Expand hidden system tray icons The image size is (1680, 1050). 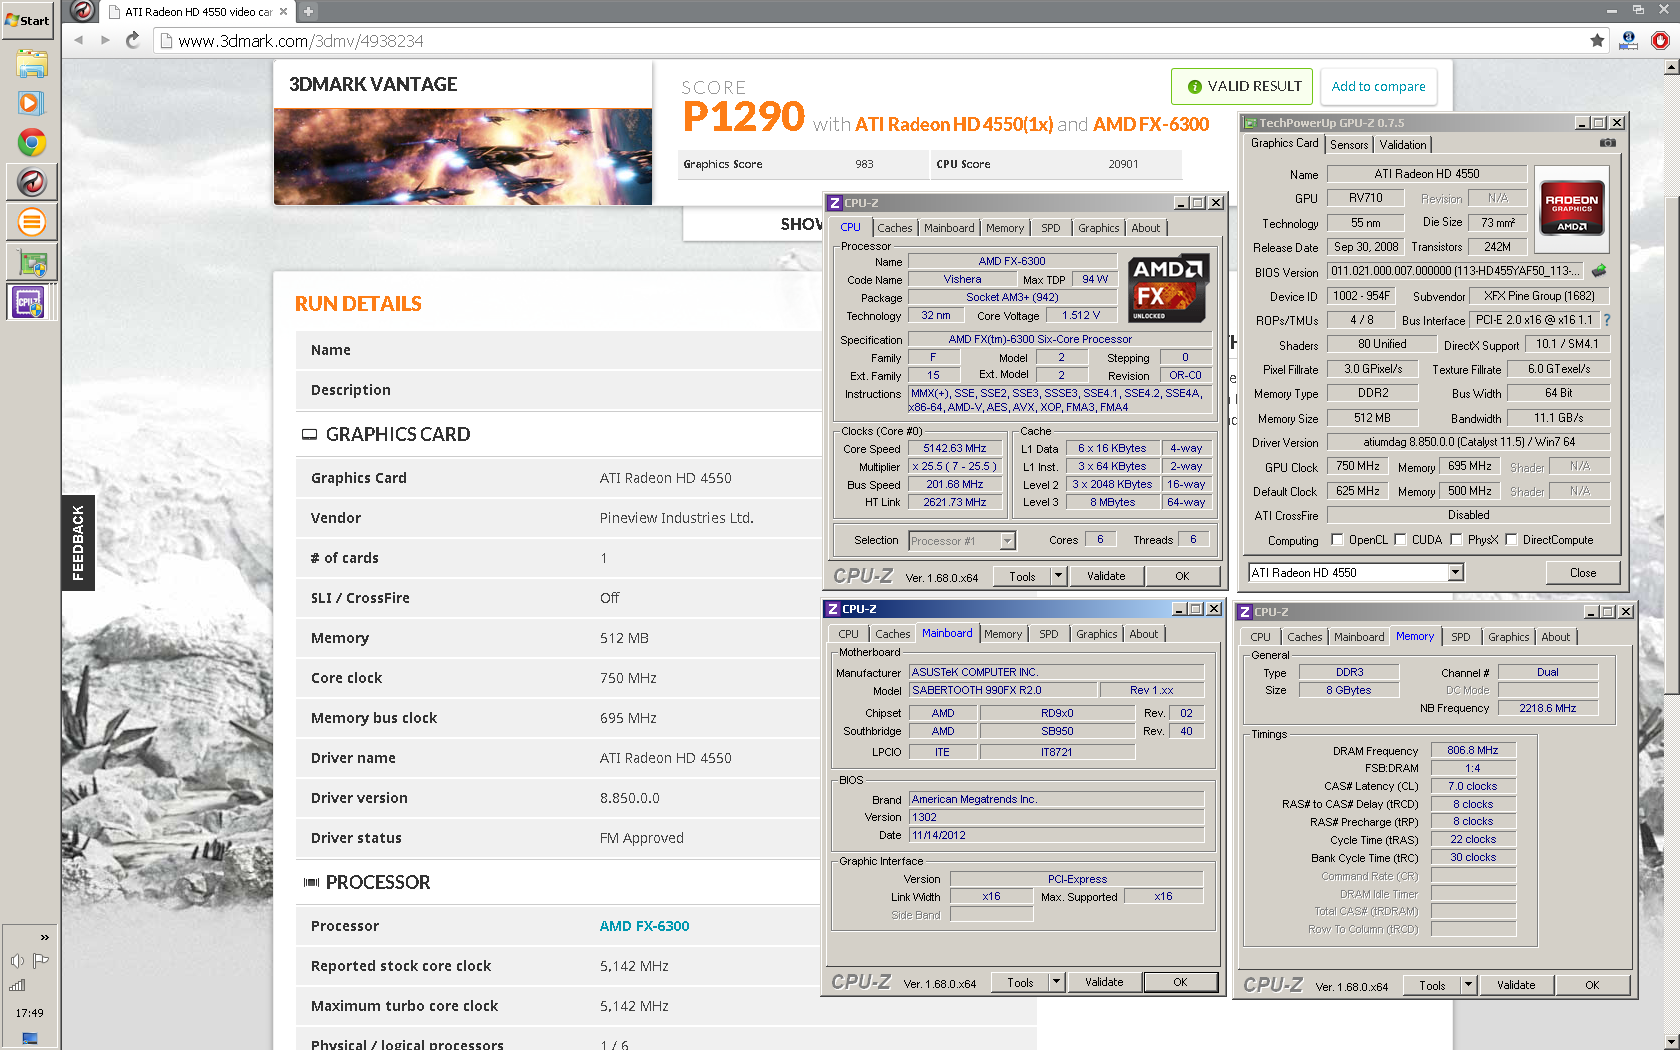point(44,937)
